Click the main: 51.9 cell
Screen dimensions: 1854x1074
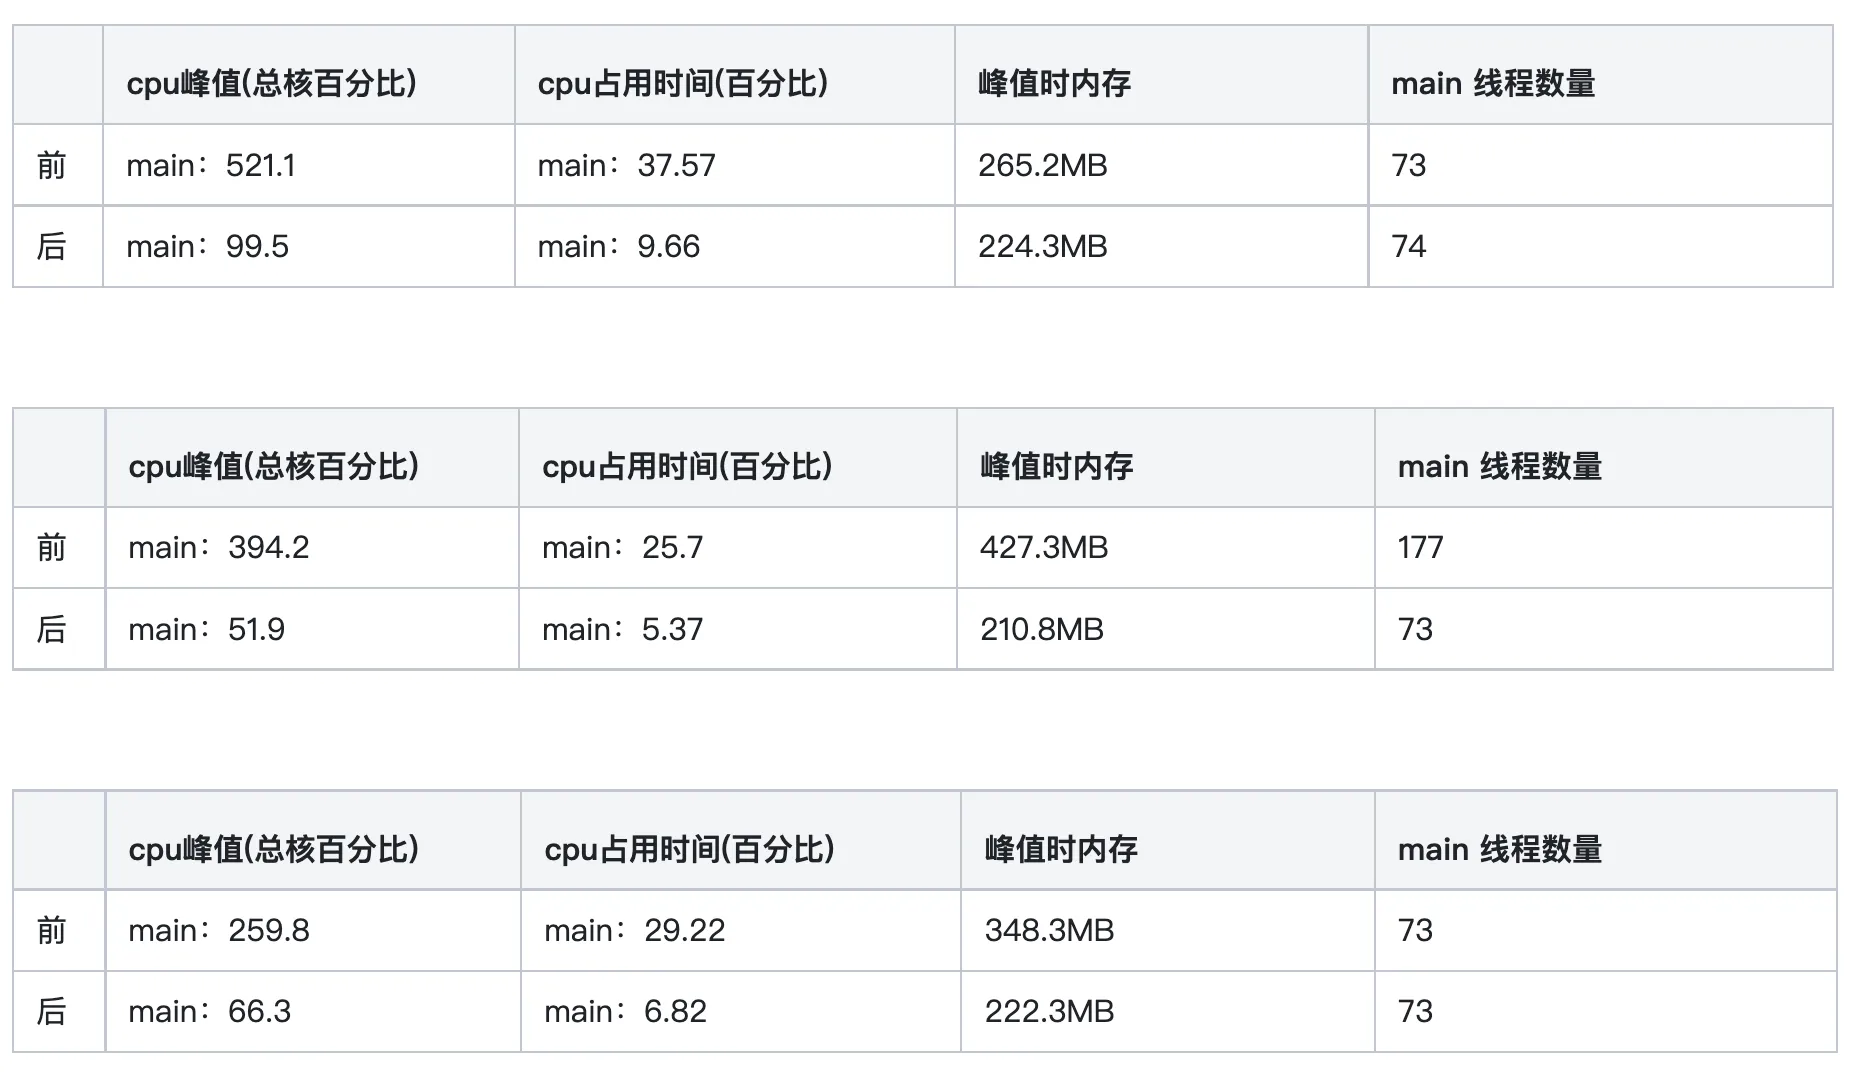click(206, 629)
